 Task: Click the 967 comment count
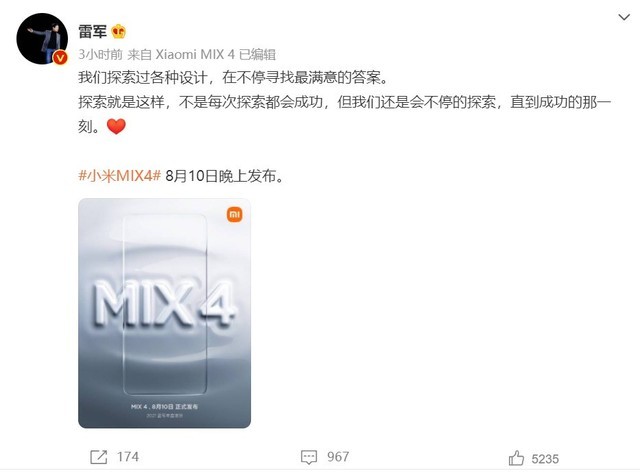coord(338,457)
